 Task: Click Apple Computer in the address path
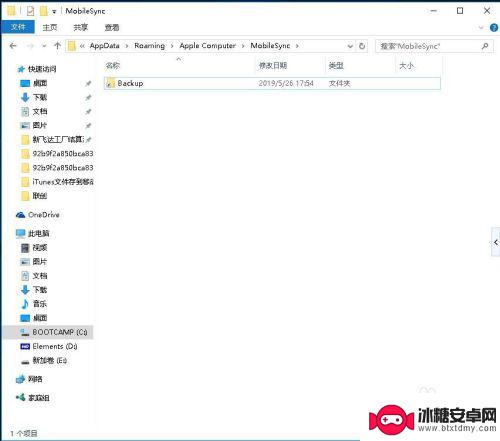[x=207, y=46]
